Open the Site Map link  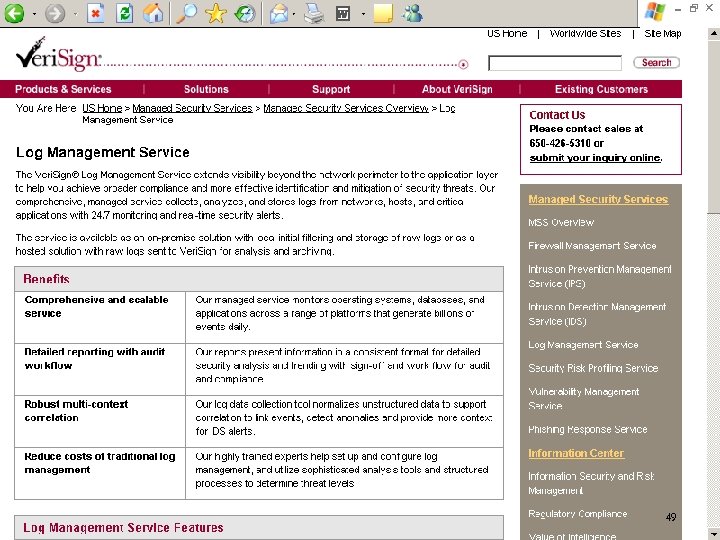pos(663,34)
